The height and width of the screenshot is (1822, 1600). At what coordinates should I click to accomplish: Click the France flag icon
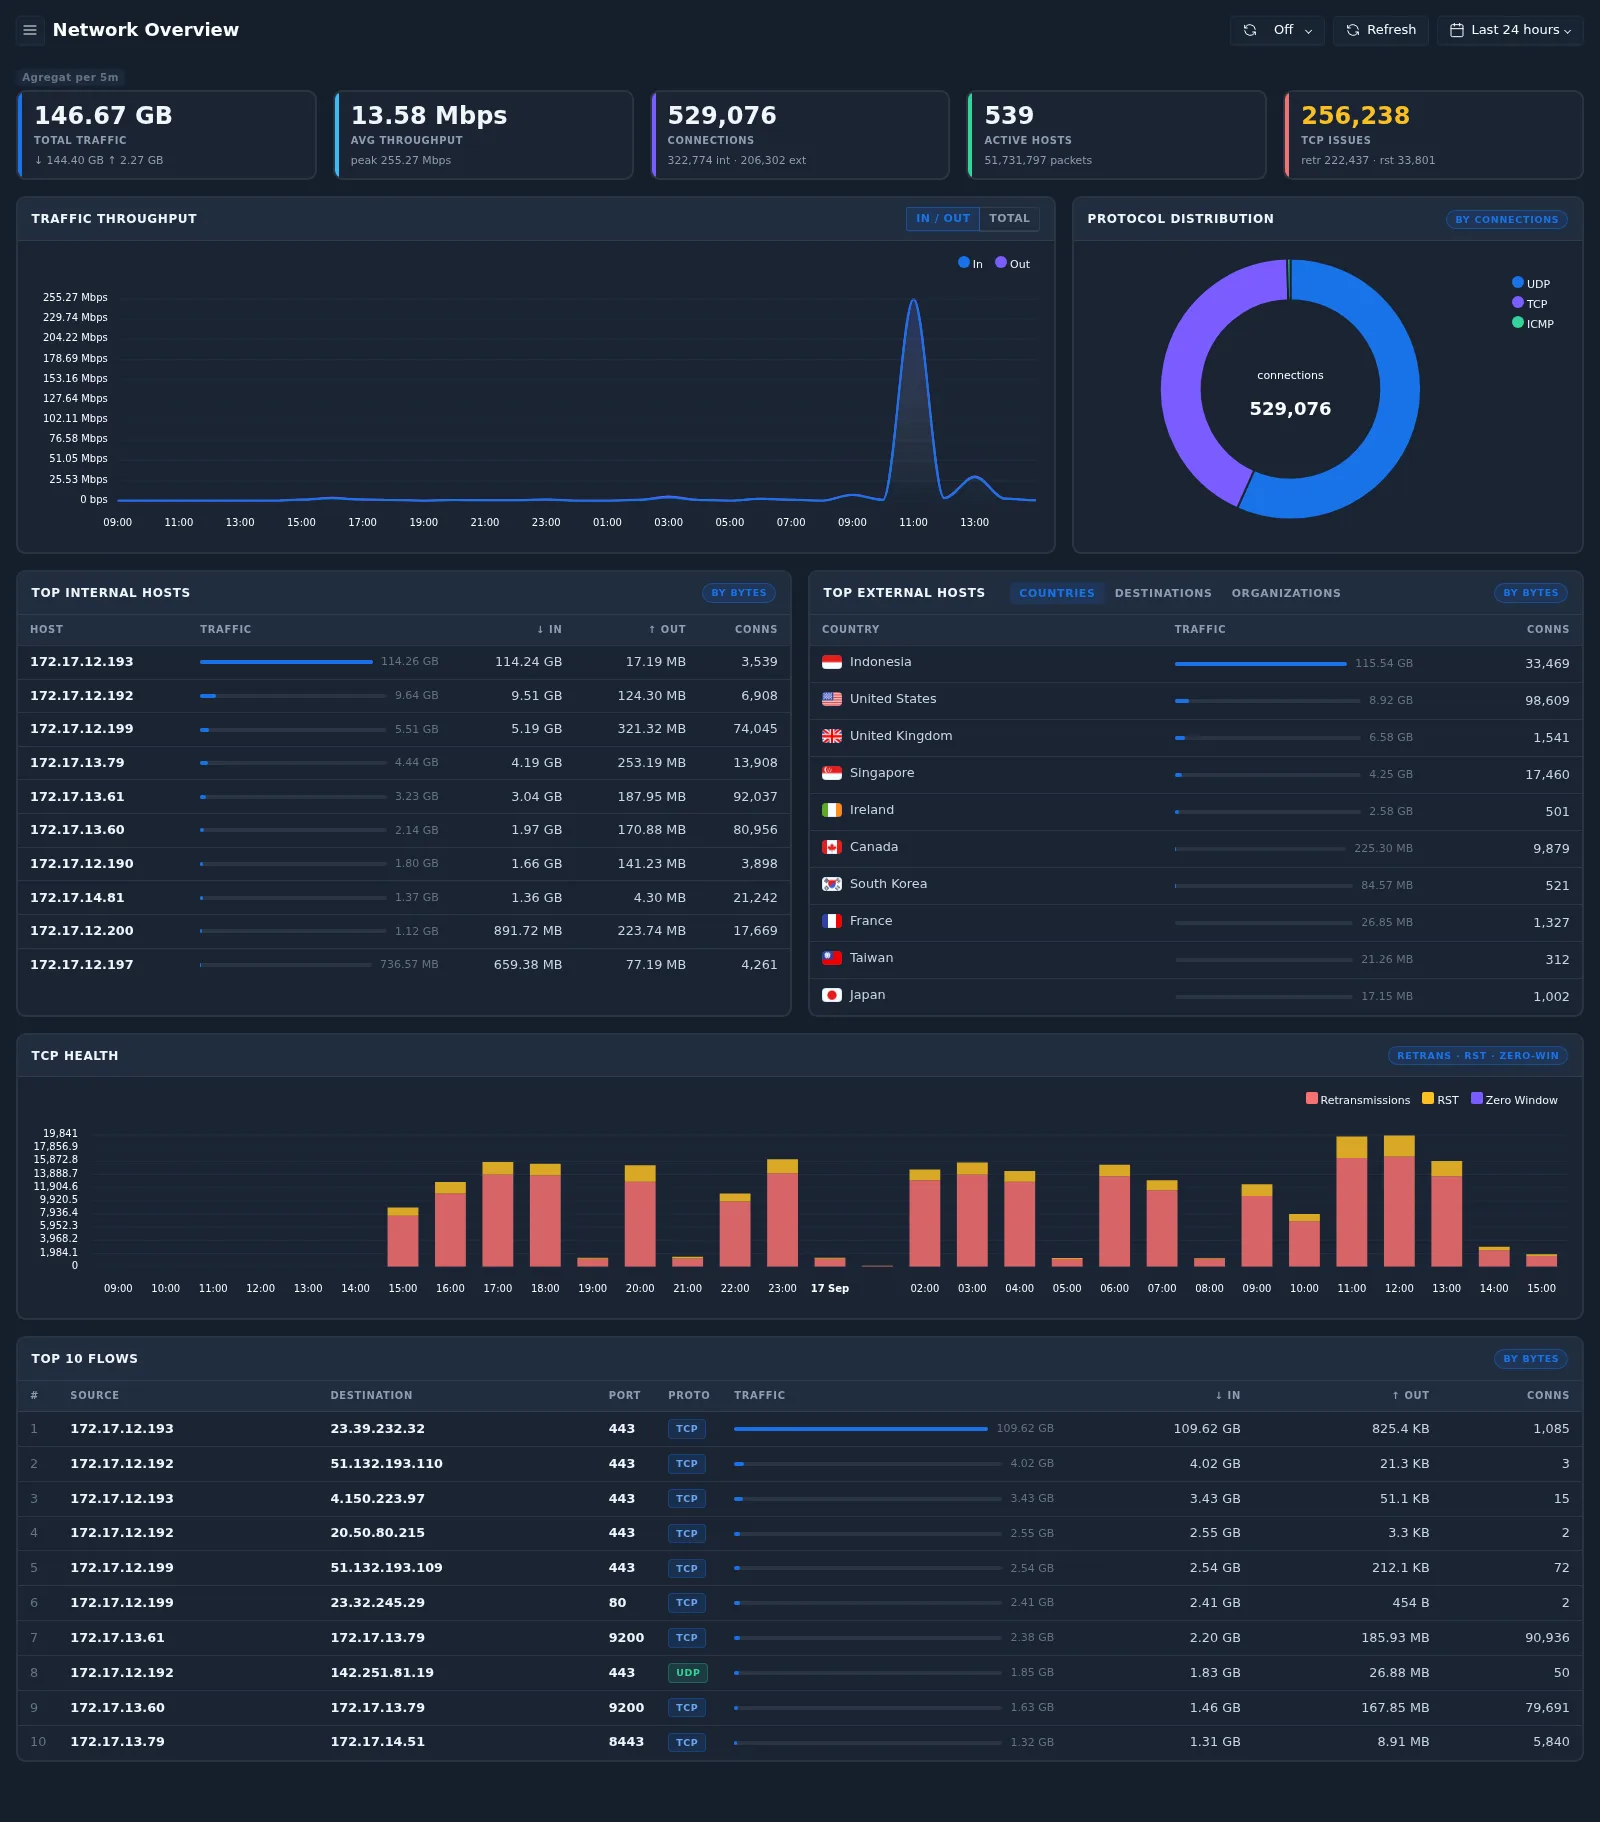point(832,921)
